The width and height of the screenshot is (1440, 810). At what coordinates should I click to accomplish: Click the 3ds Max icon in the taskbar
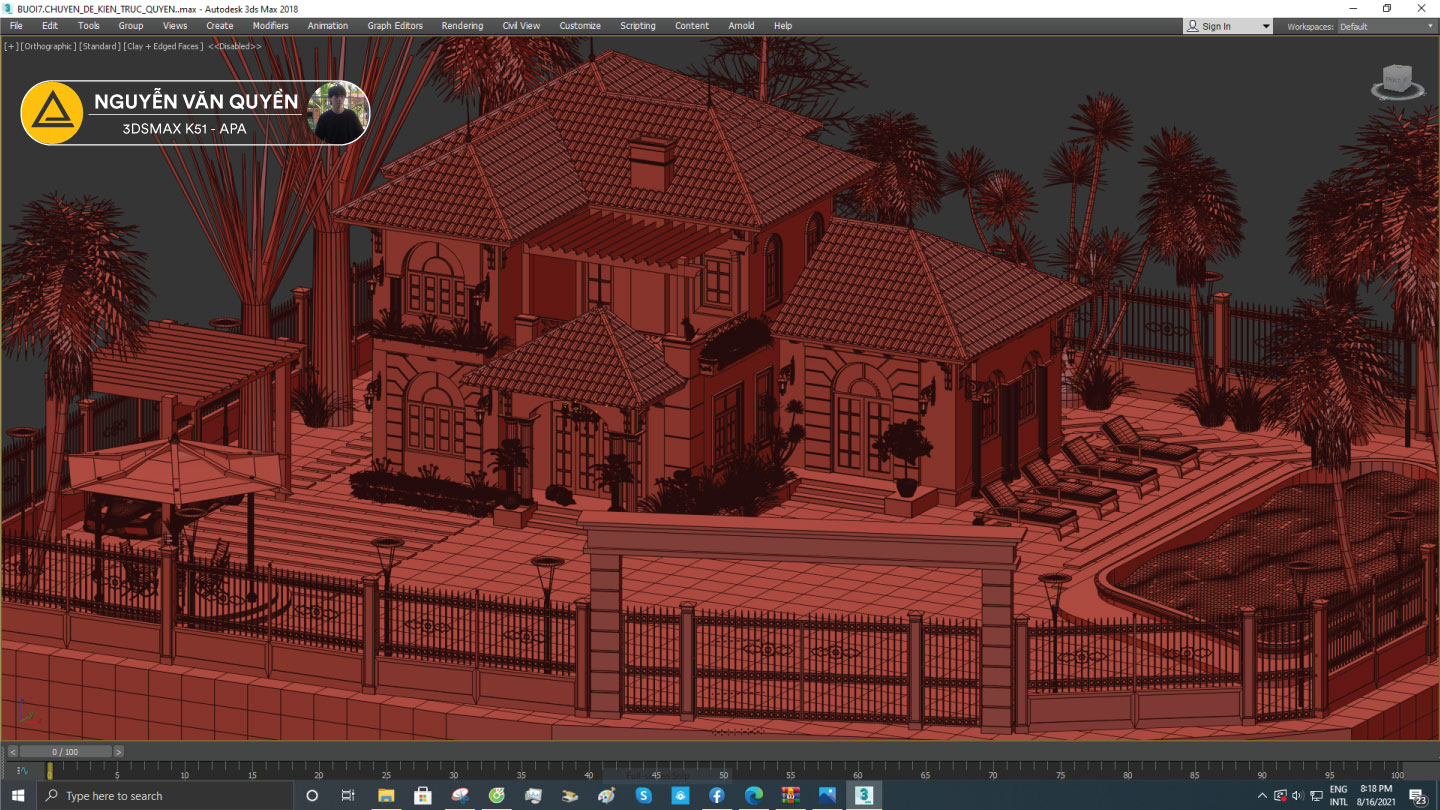click(864, 795)
